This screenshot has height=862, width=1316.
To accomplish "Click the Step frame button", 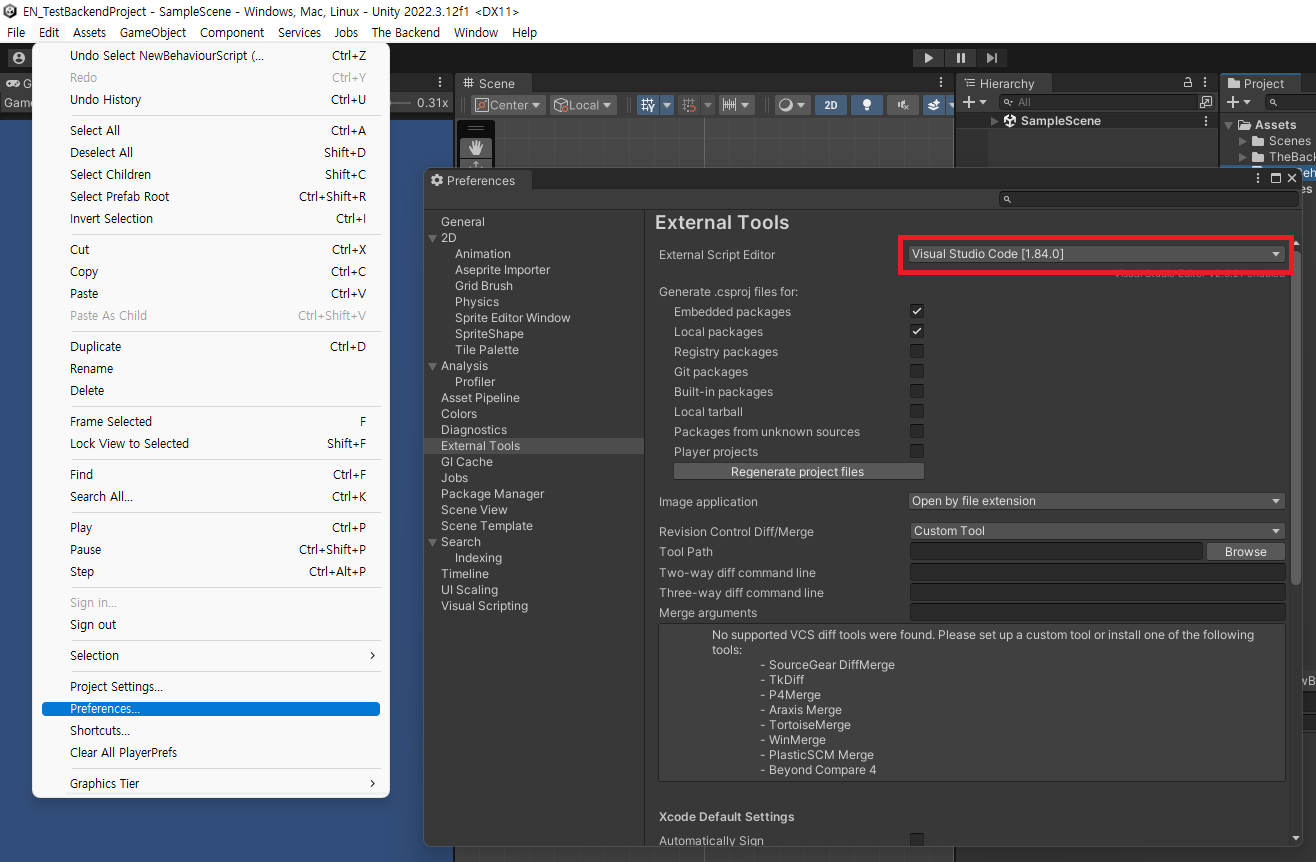I will 991,58.
